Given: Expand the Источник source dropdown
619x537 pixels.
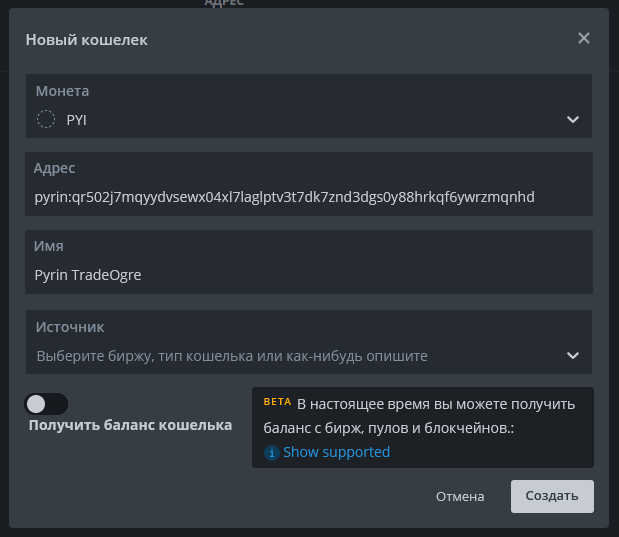Looking at the screenshot, I should click(309, 342).
